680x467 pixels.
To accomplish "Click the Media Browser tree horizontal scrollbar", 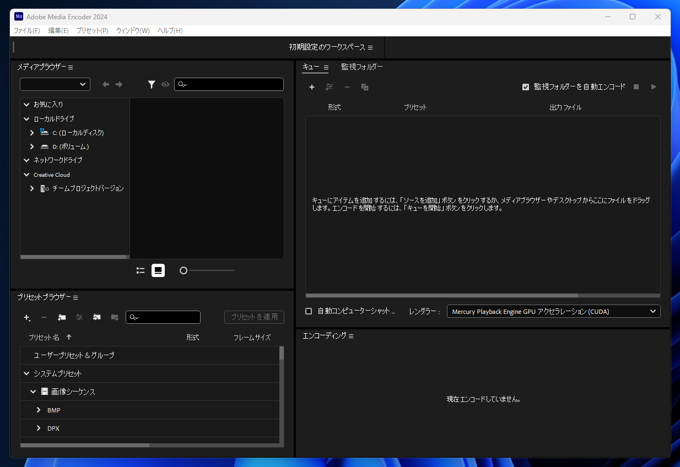I will pos(75,257).
